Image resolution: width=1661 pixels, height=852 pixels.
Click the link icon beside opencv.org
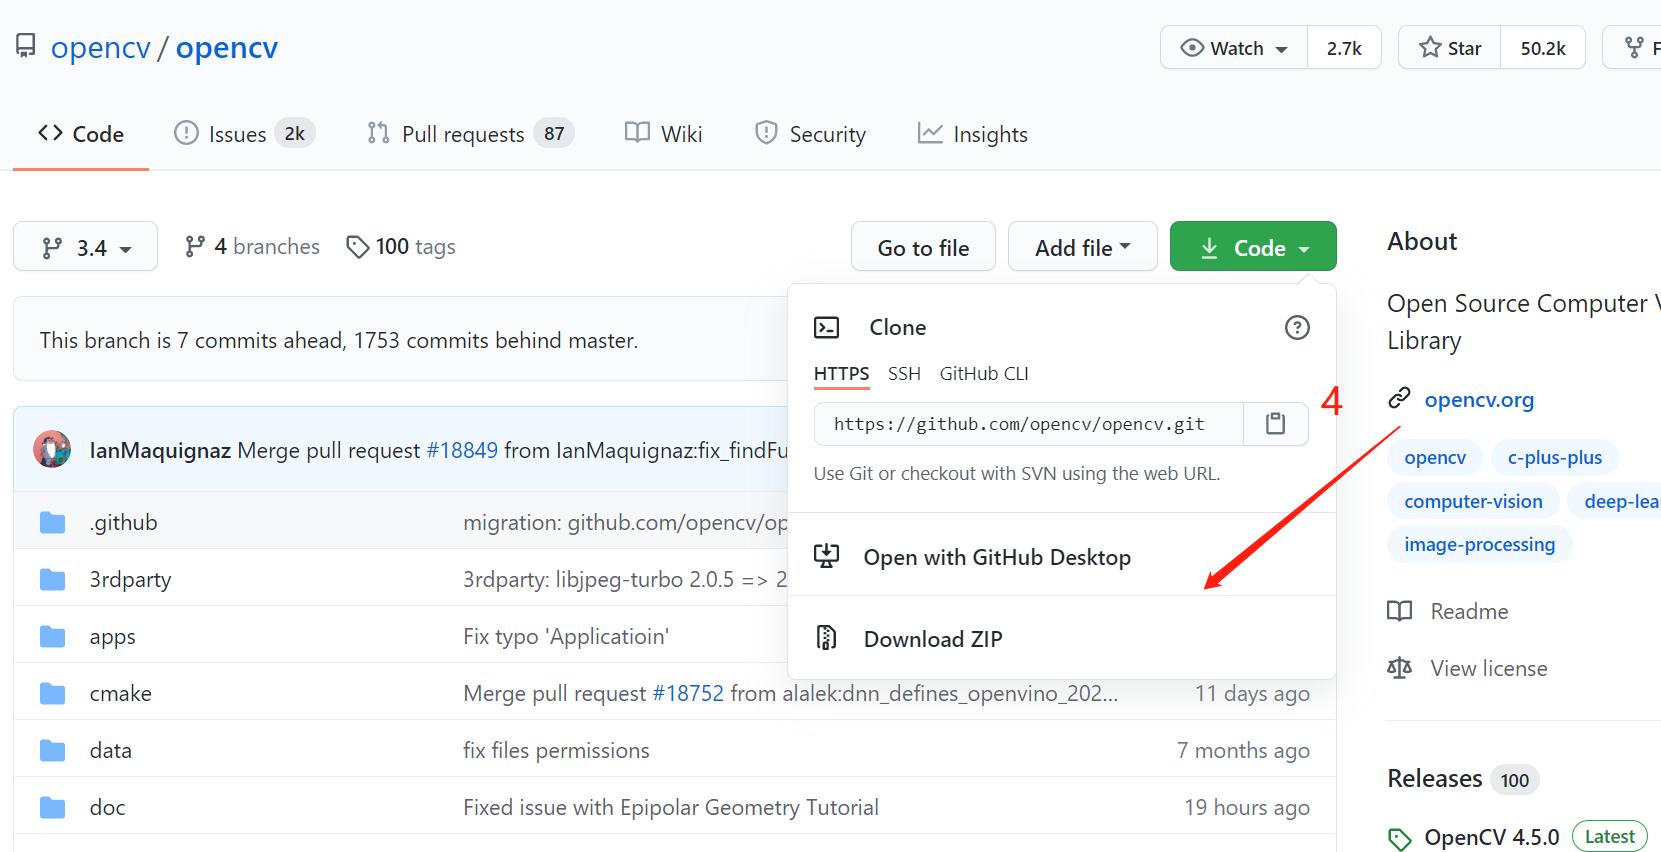(x=1399, y=398)
